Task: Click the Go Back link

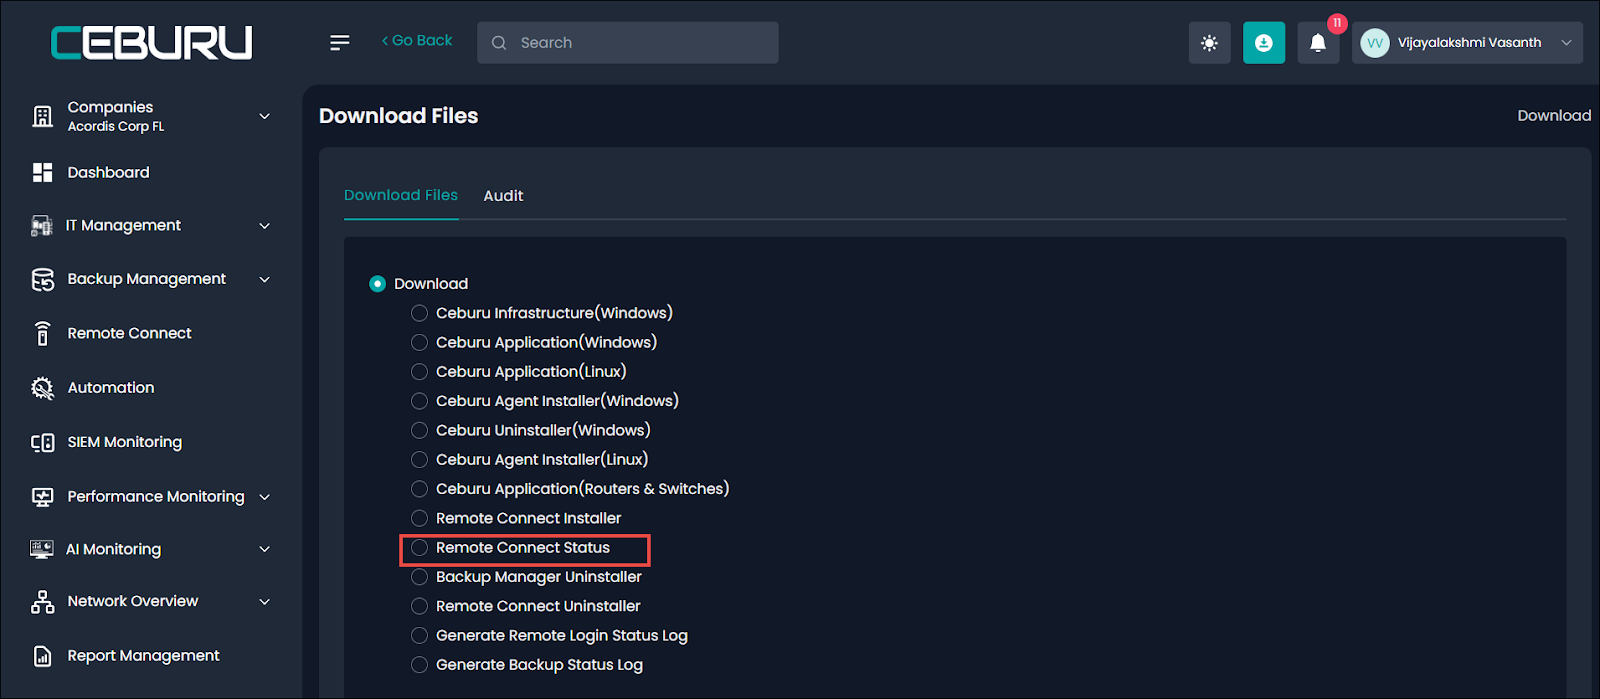Action: tap(417, 41)
